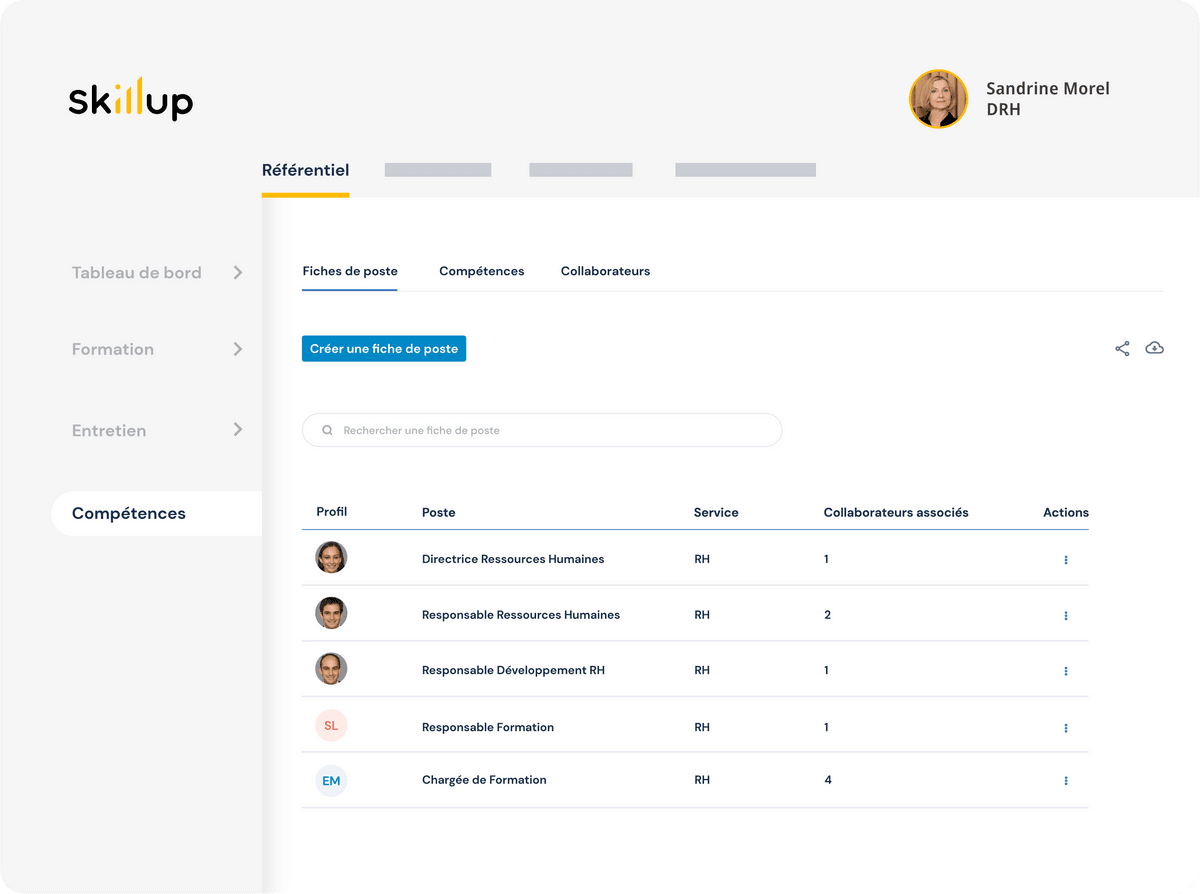Open actions menu for Directrice Ressources Humaines
This screenshot has width=1200, height=894.
click(1066, 560)
